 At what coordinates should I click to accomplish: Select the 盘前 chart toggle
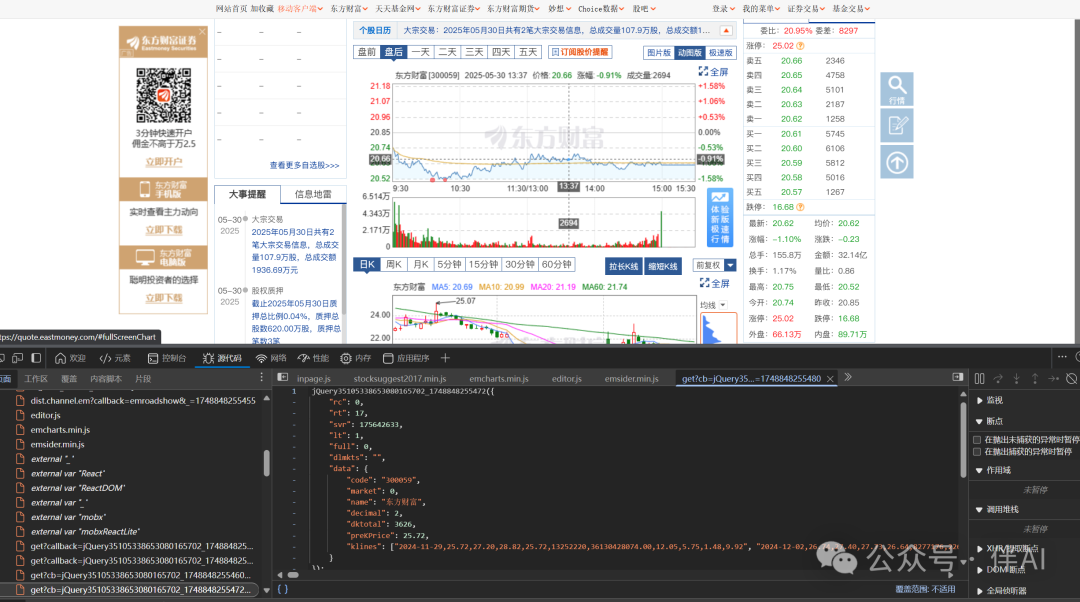(x=366, y=52)
